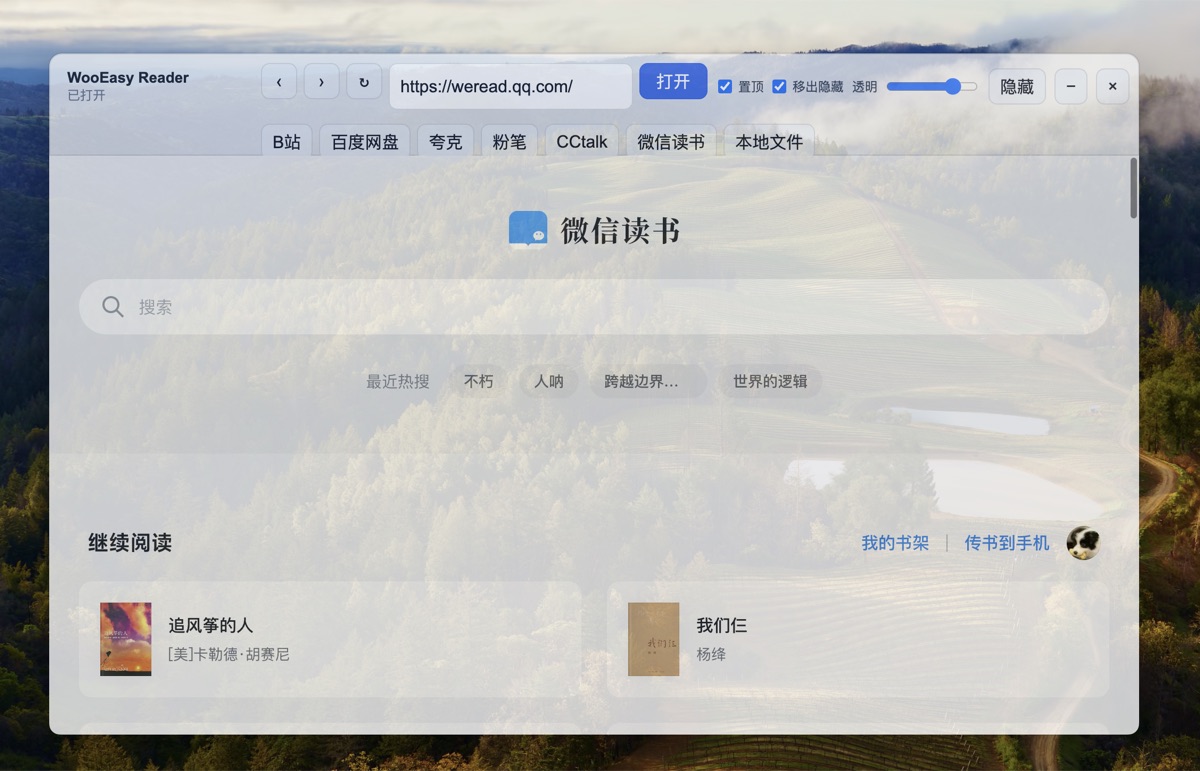
Task: Select the hot search 不朽
Action: coord(479,381)
